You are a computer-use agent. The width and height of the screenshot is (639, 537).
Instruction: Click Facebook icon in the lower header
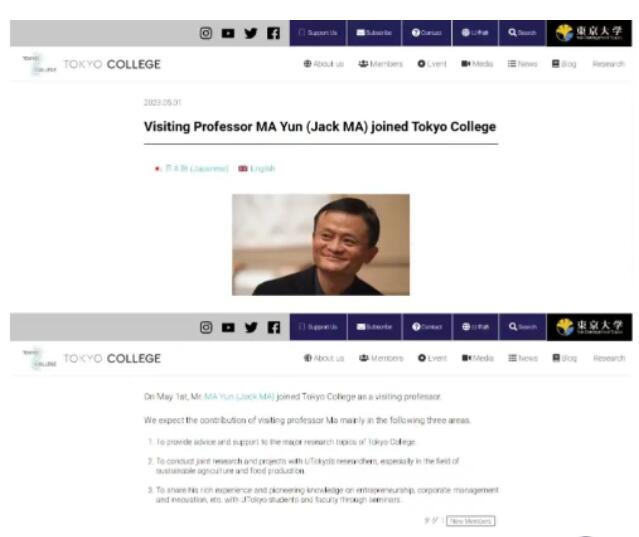tap(273, 327)
